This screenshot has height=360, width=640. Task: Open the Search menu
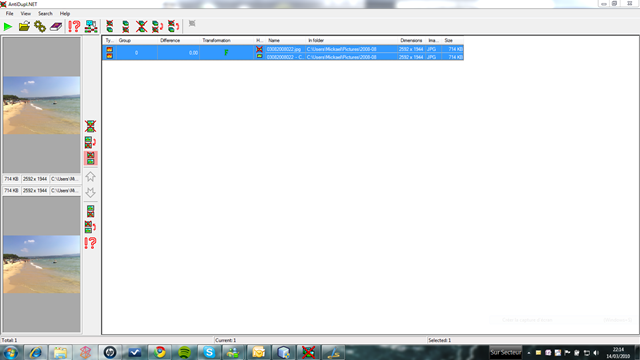point(45,13)
